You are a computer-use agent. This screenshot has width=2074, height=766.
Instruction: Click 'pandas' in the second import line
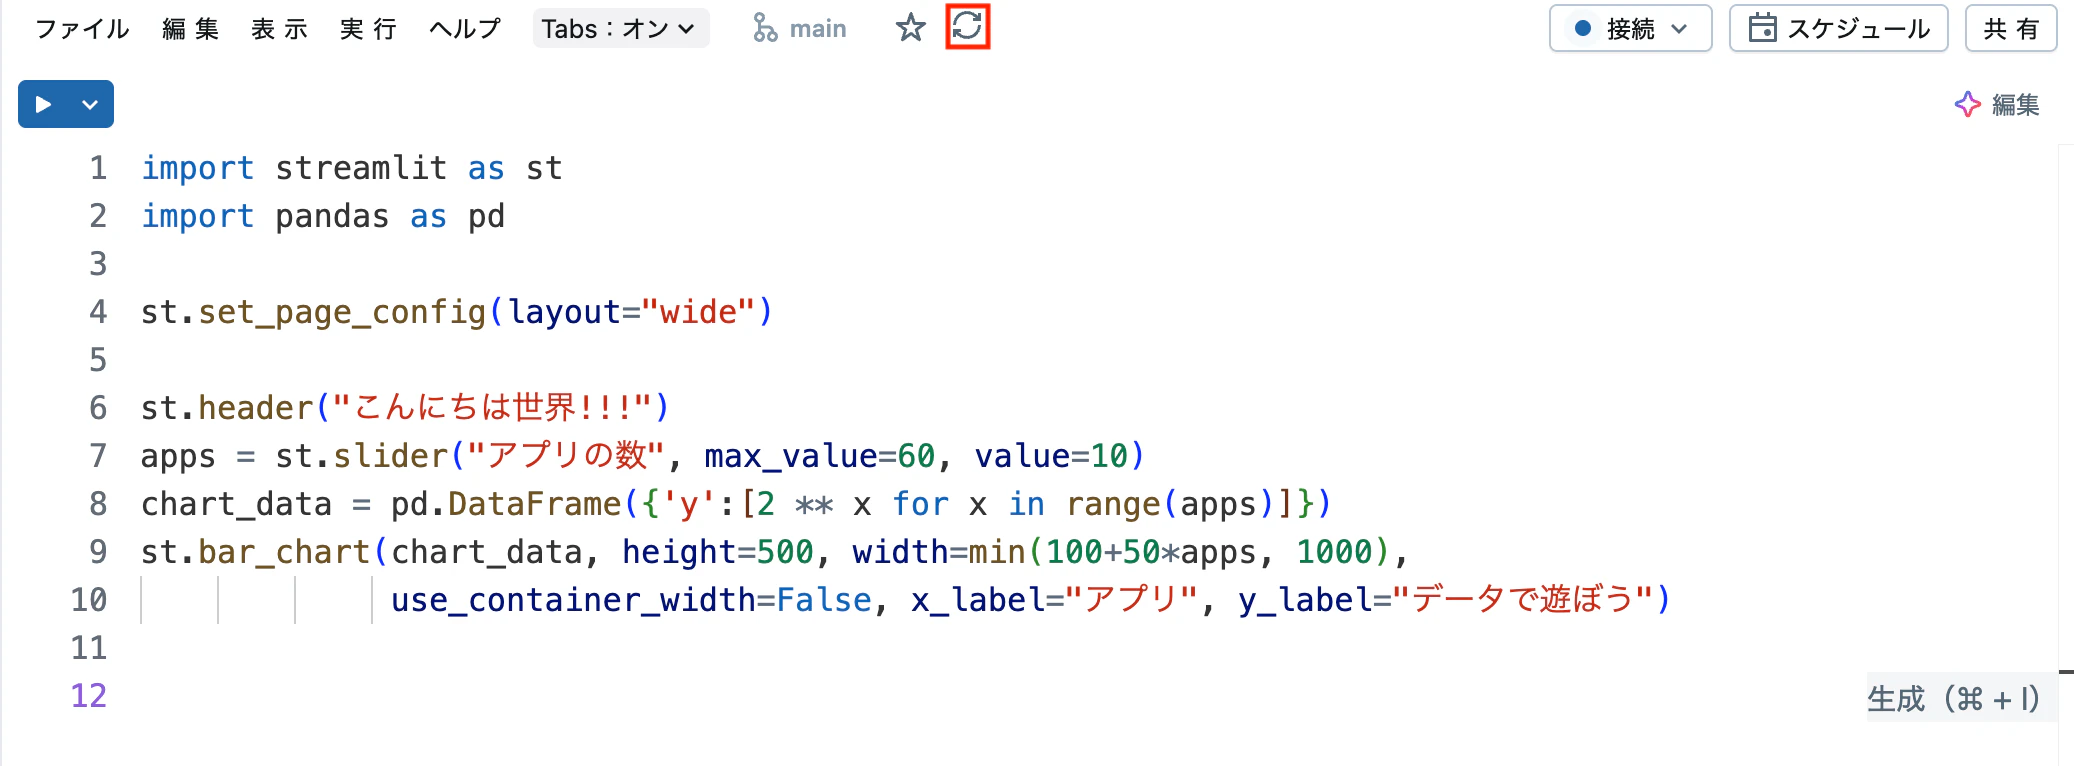click(332, 216)
